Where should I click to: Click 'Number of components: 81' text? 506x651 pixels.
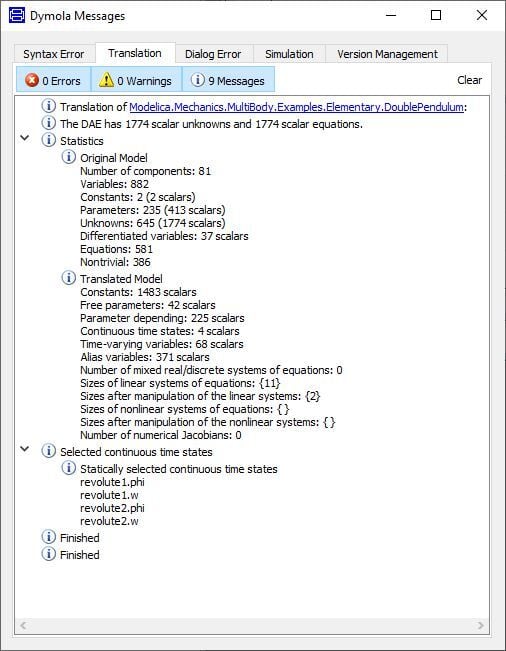[x=145, y=171]
